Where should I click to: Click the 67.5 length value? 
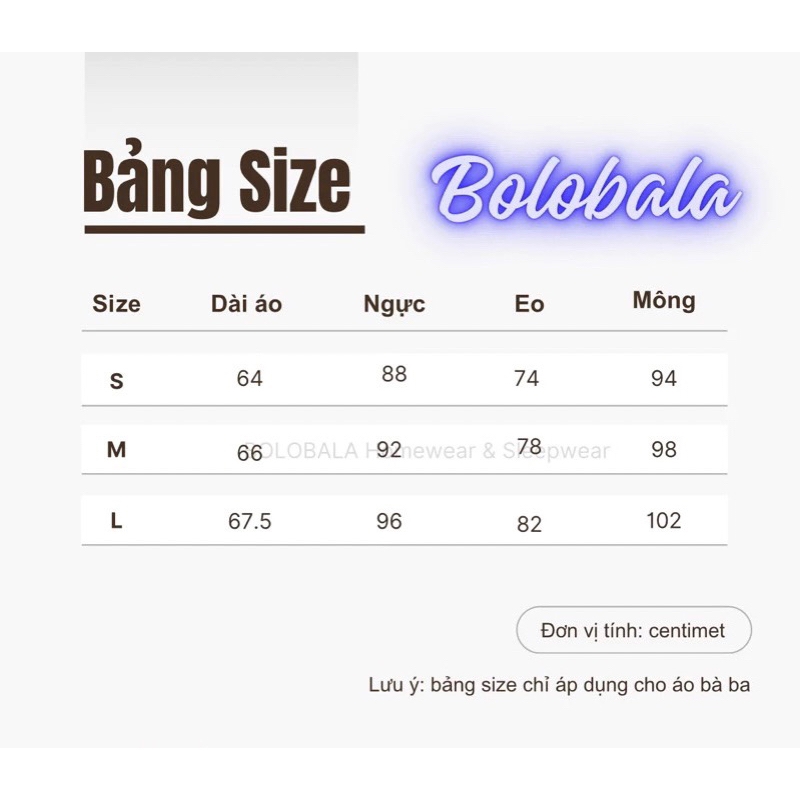tap(249, 521)
